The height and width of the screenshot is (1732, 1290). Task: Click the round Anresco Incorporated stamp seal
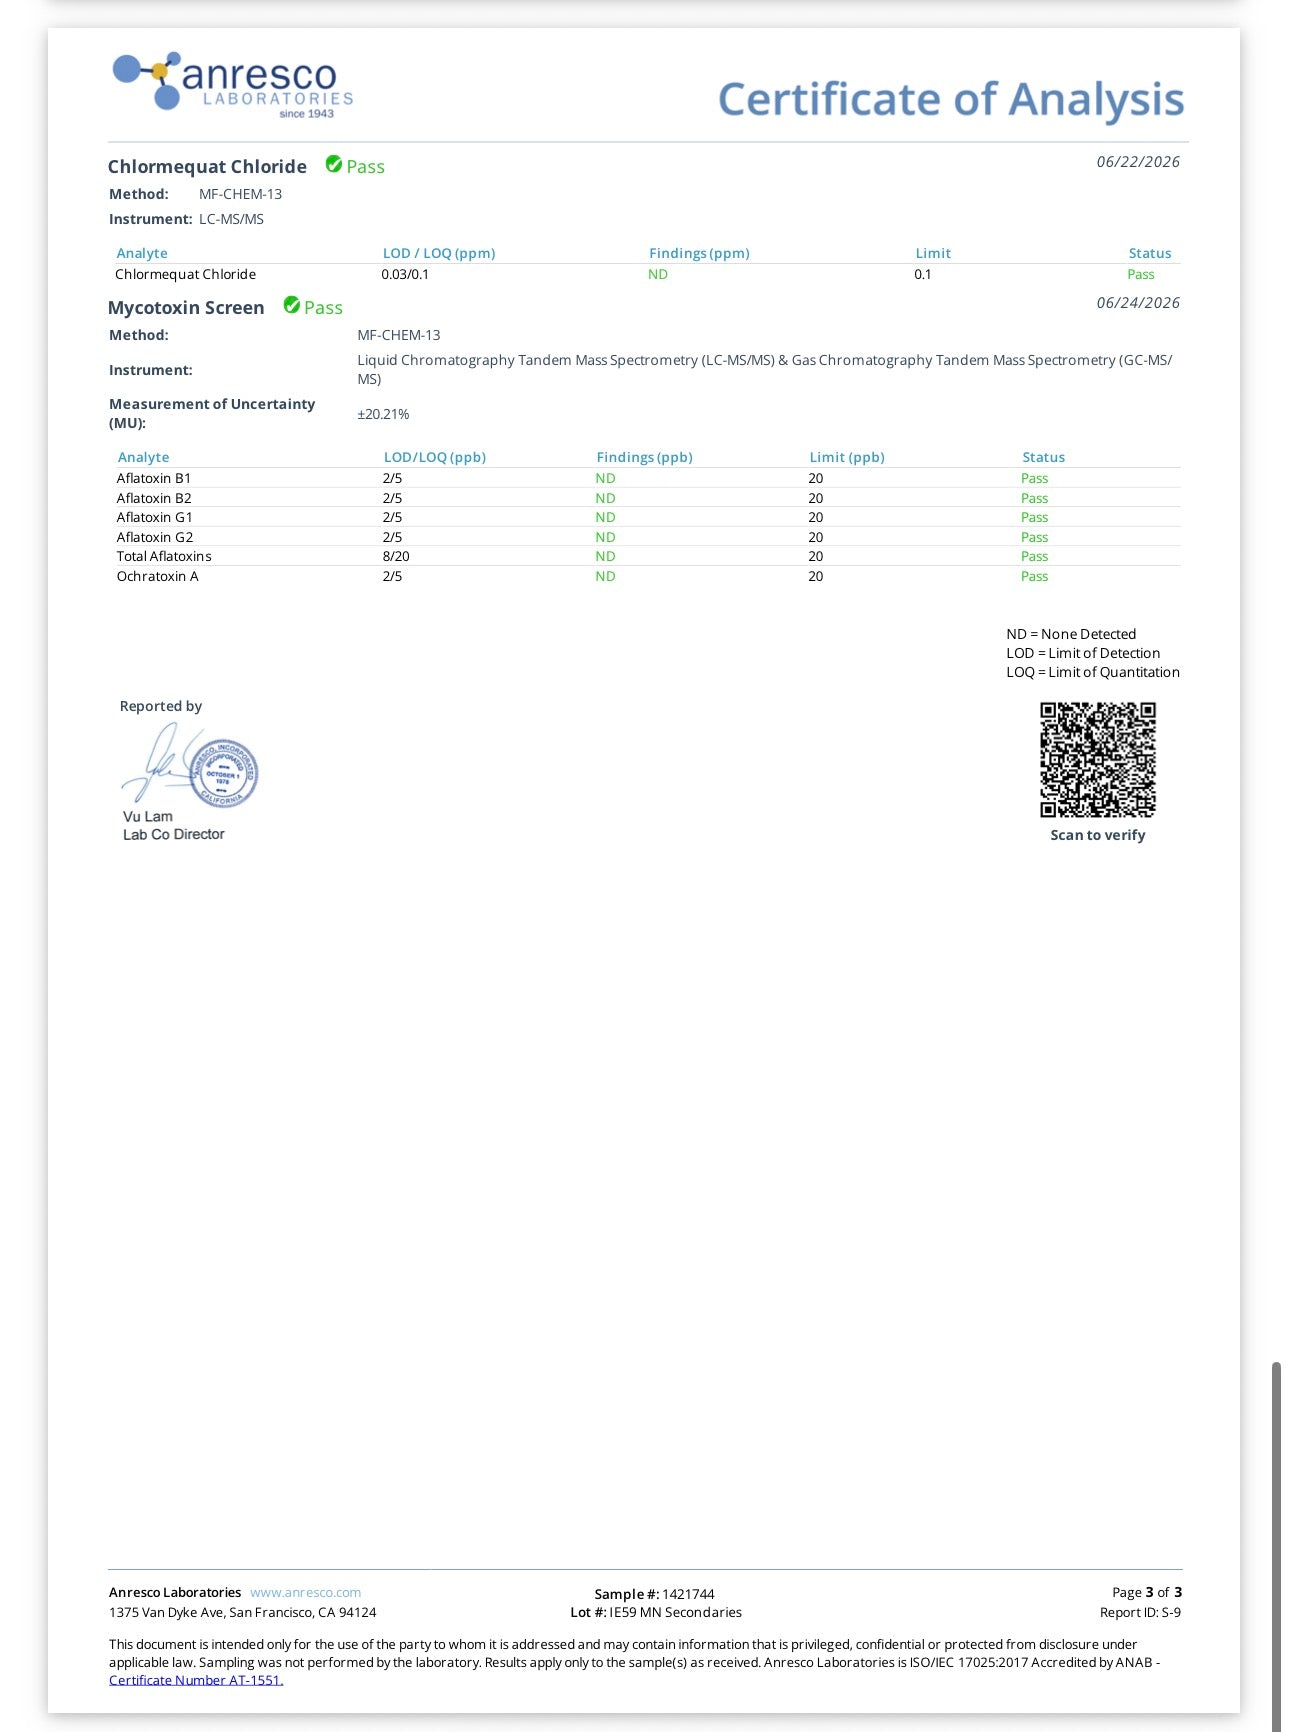tap(223, 773)
